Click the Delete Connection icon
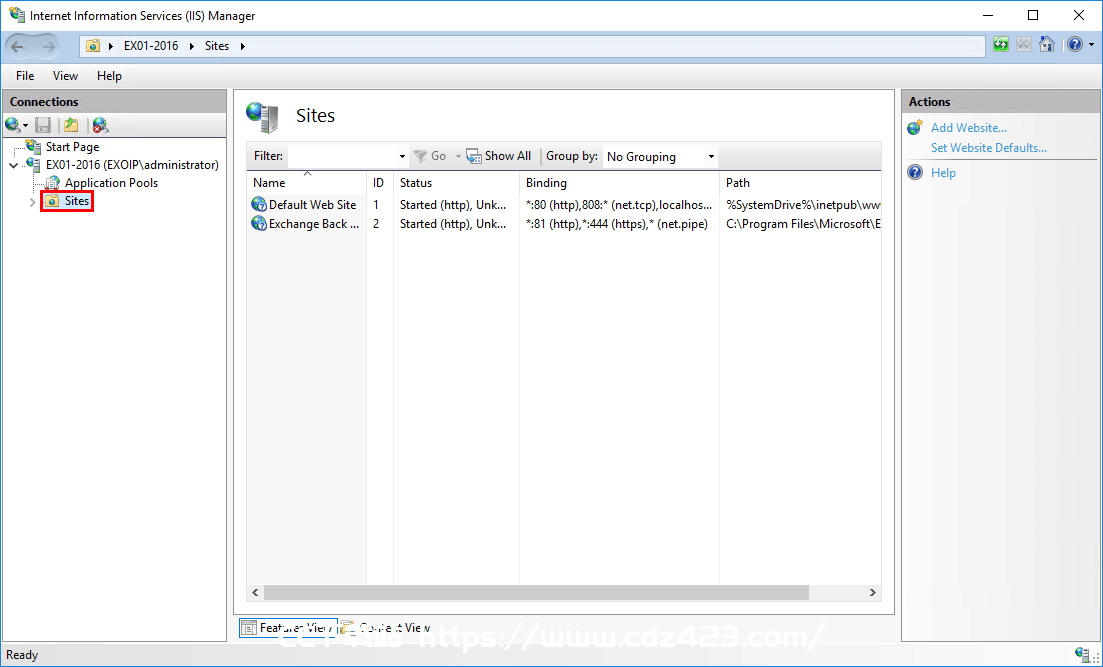1103x667 pixels. [x=101, y=125]
